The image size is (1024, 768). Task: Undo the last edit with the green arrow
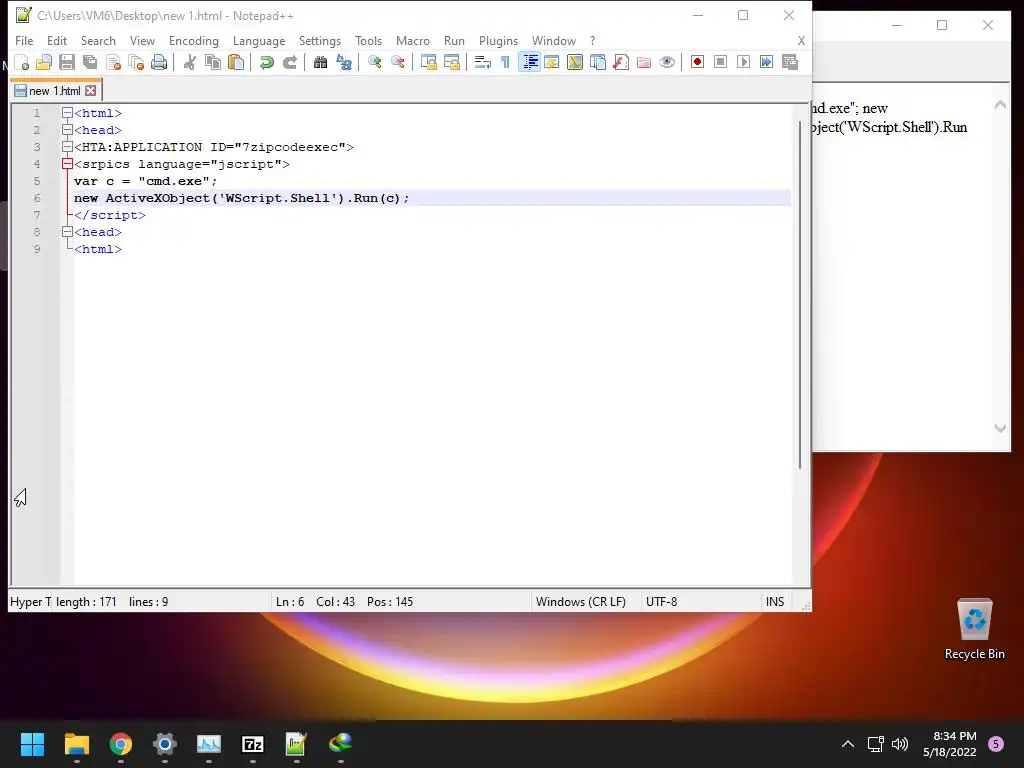point(266,62)
